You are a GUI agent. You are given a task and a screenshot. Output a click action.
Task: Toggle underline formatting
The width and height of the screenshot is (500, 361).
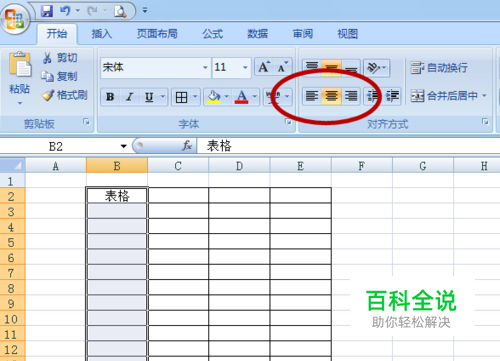coord(149,97)
